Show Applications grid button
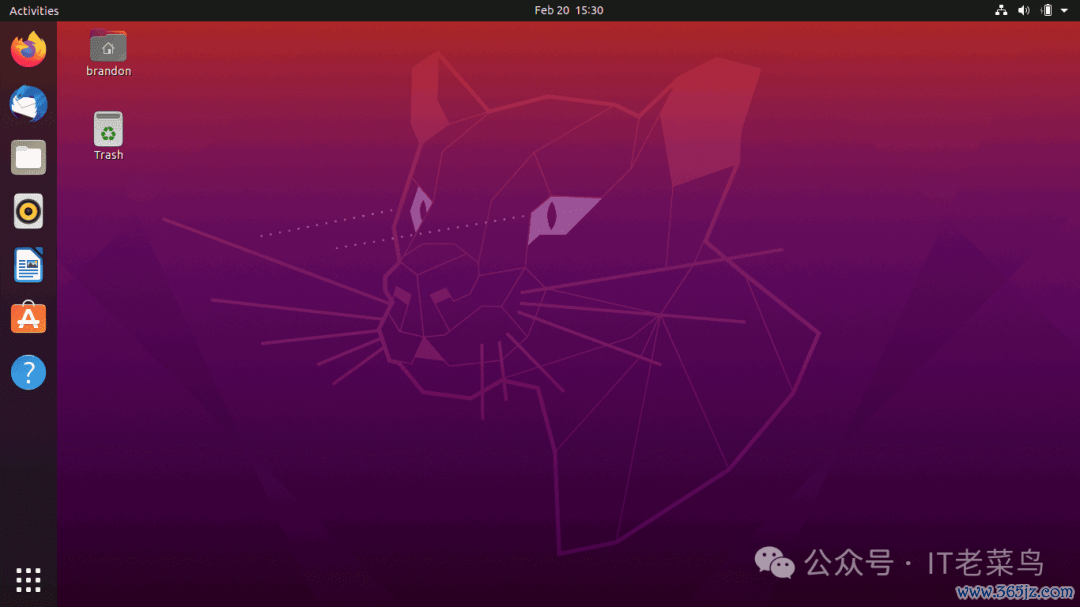 click(28, 580)
